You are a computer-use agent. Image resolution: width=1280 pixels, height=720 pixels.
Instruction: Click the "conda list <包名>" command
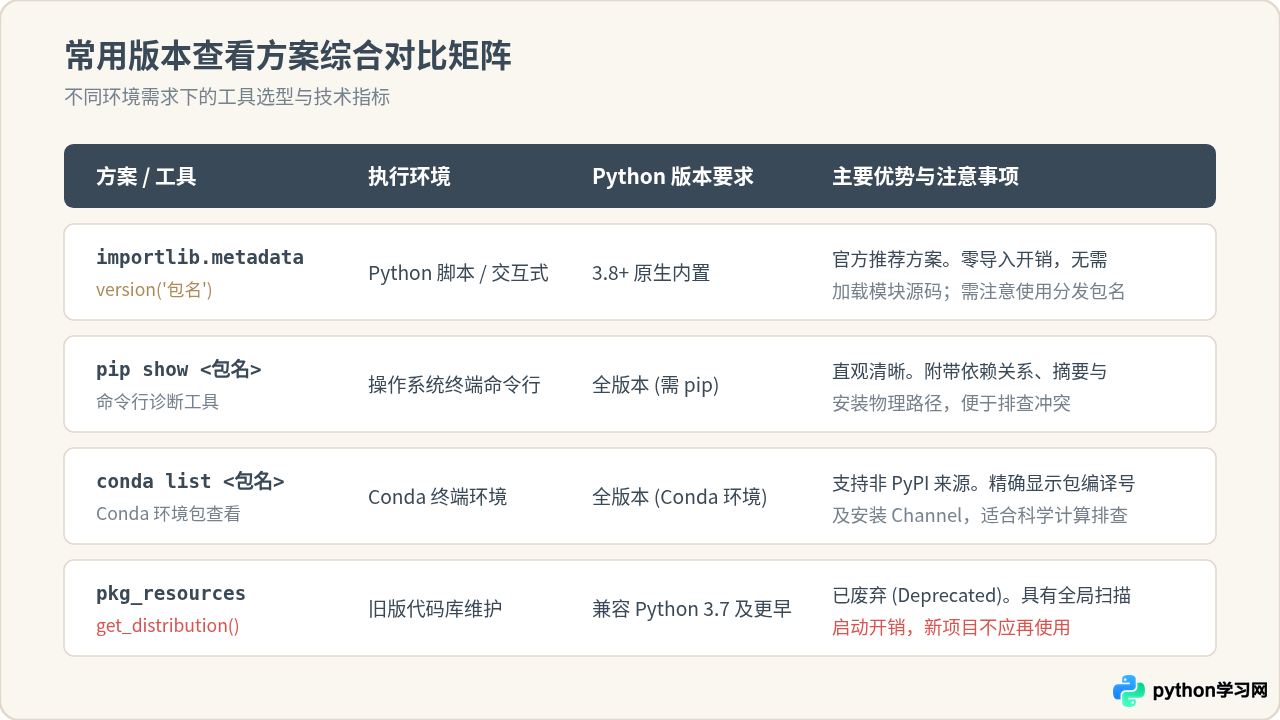coord(190,482)
